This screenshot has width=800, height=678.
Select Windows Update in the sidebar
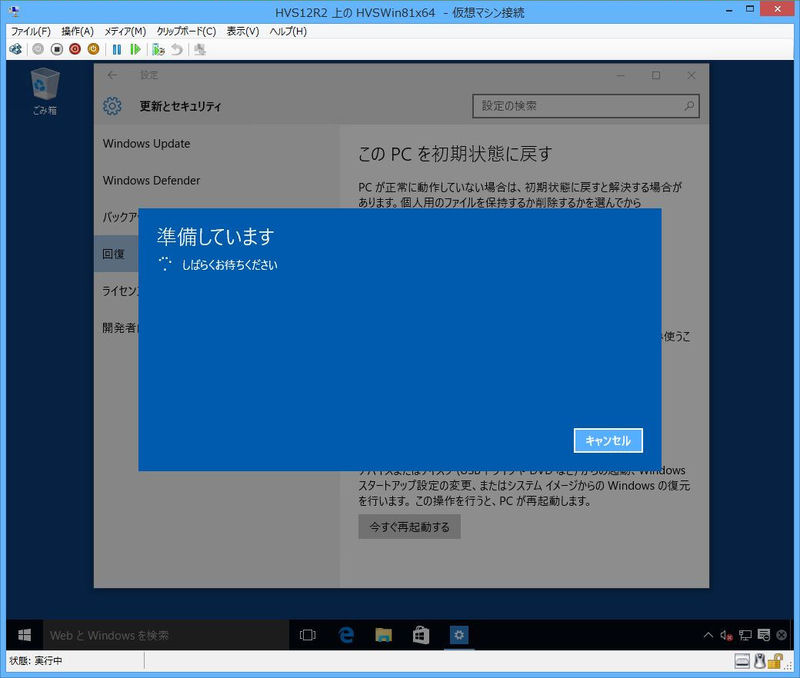pyautogui.click(x=146, y=144)
